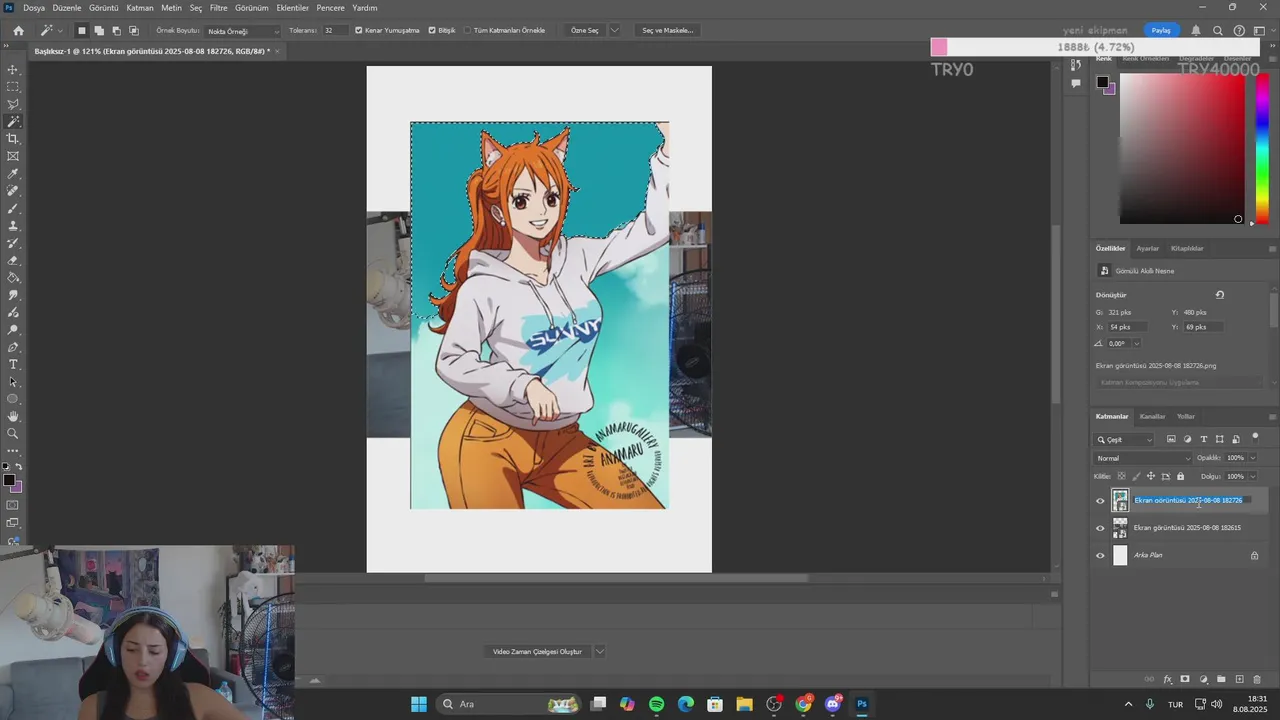This screenshot has height=720, width=1280.
Task: Toggle Kenar Yumuşatma checkbox
Action: [359, 30]
